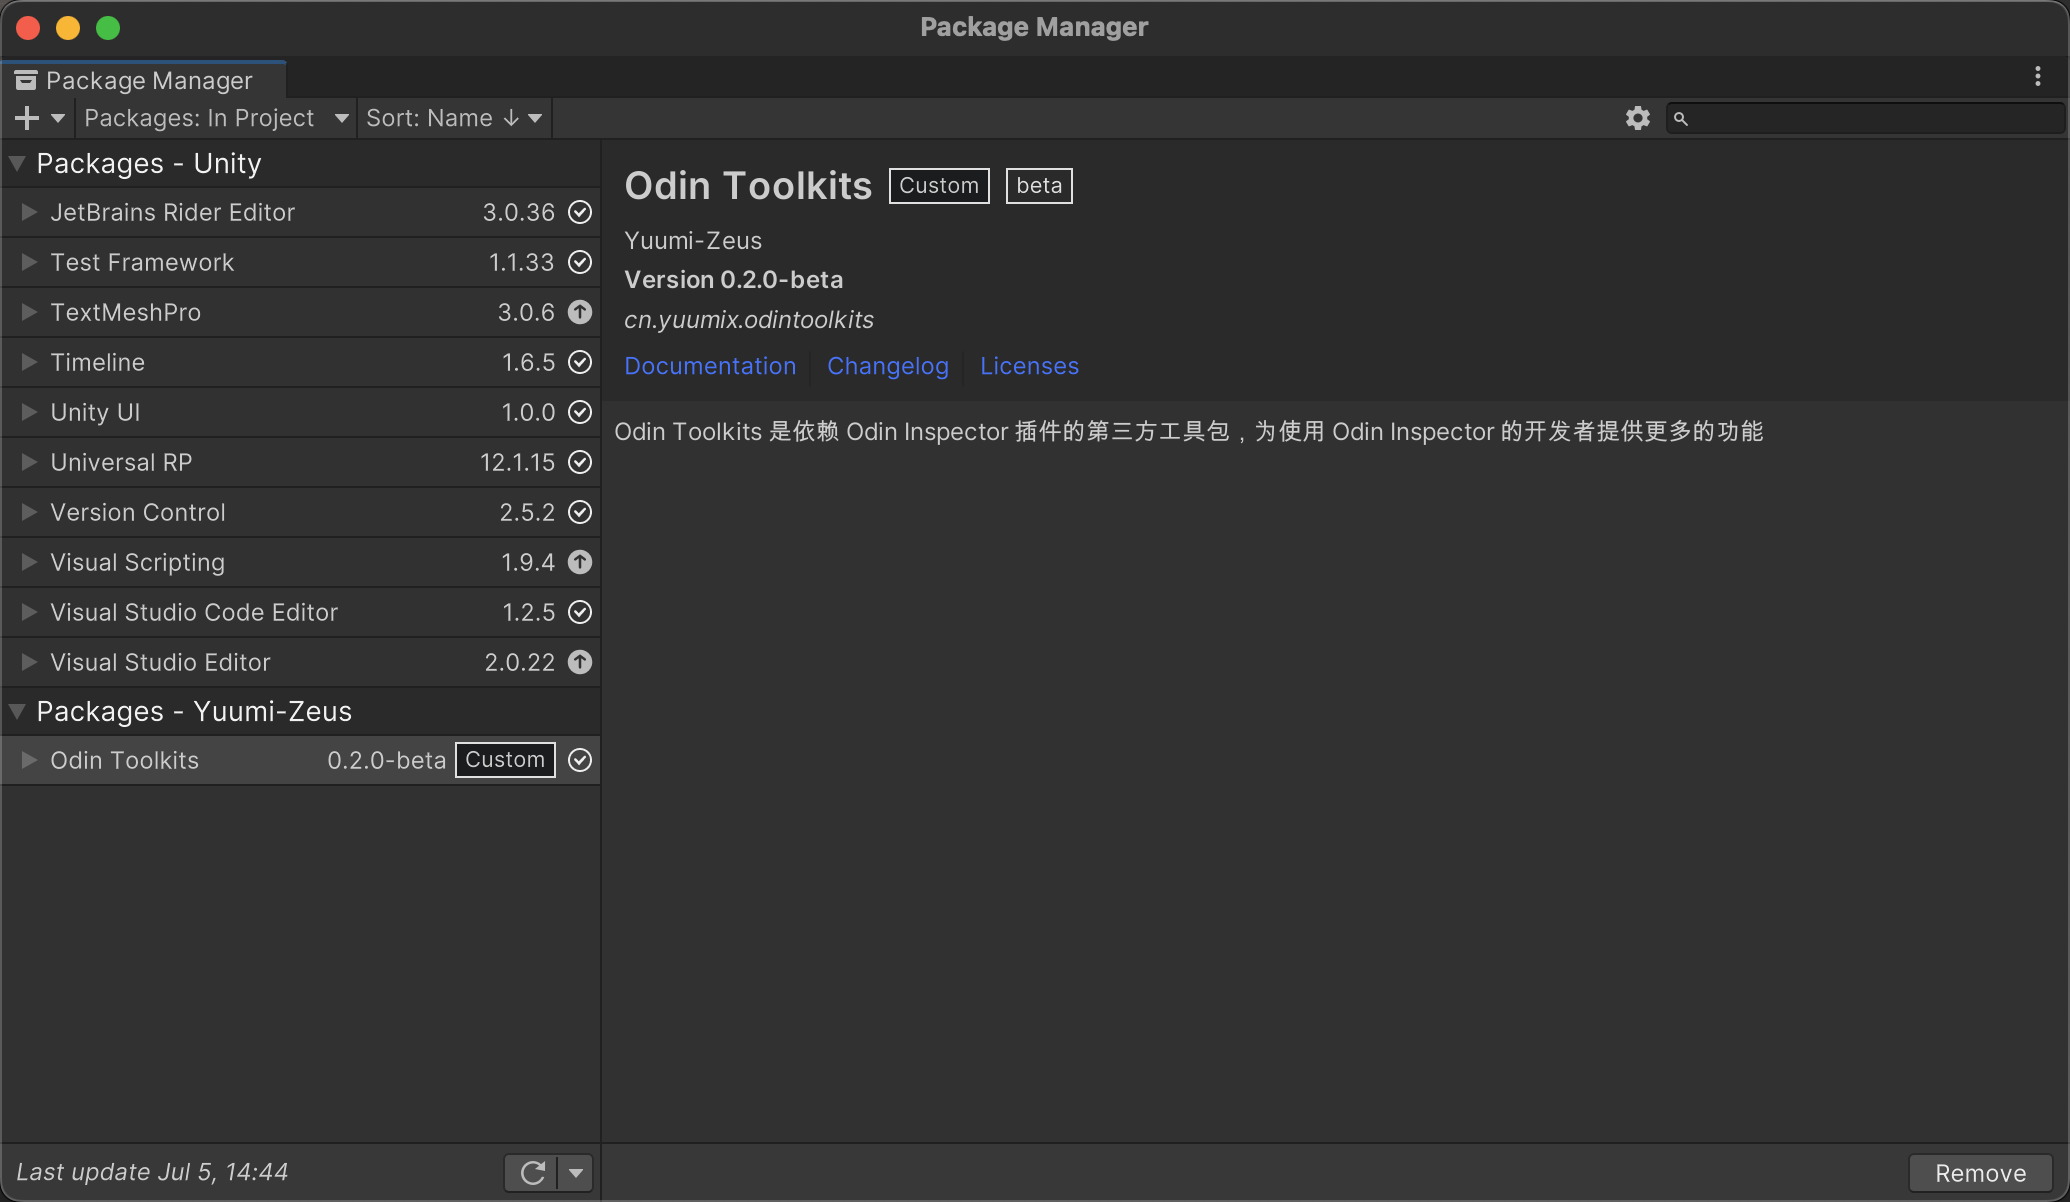Image resolution: width=2070 pixels, height=1202 pixels.
Task: Open the add package dropdown arrow
Action: [x=58, y=118]
